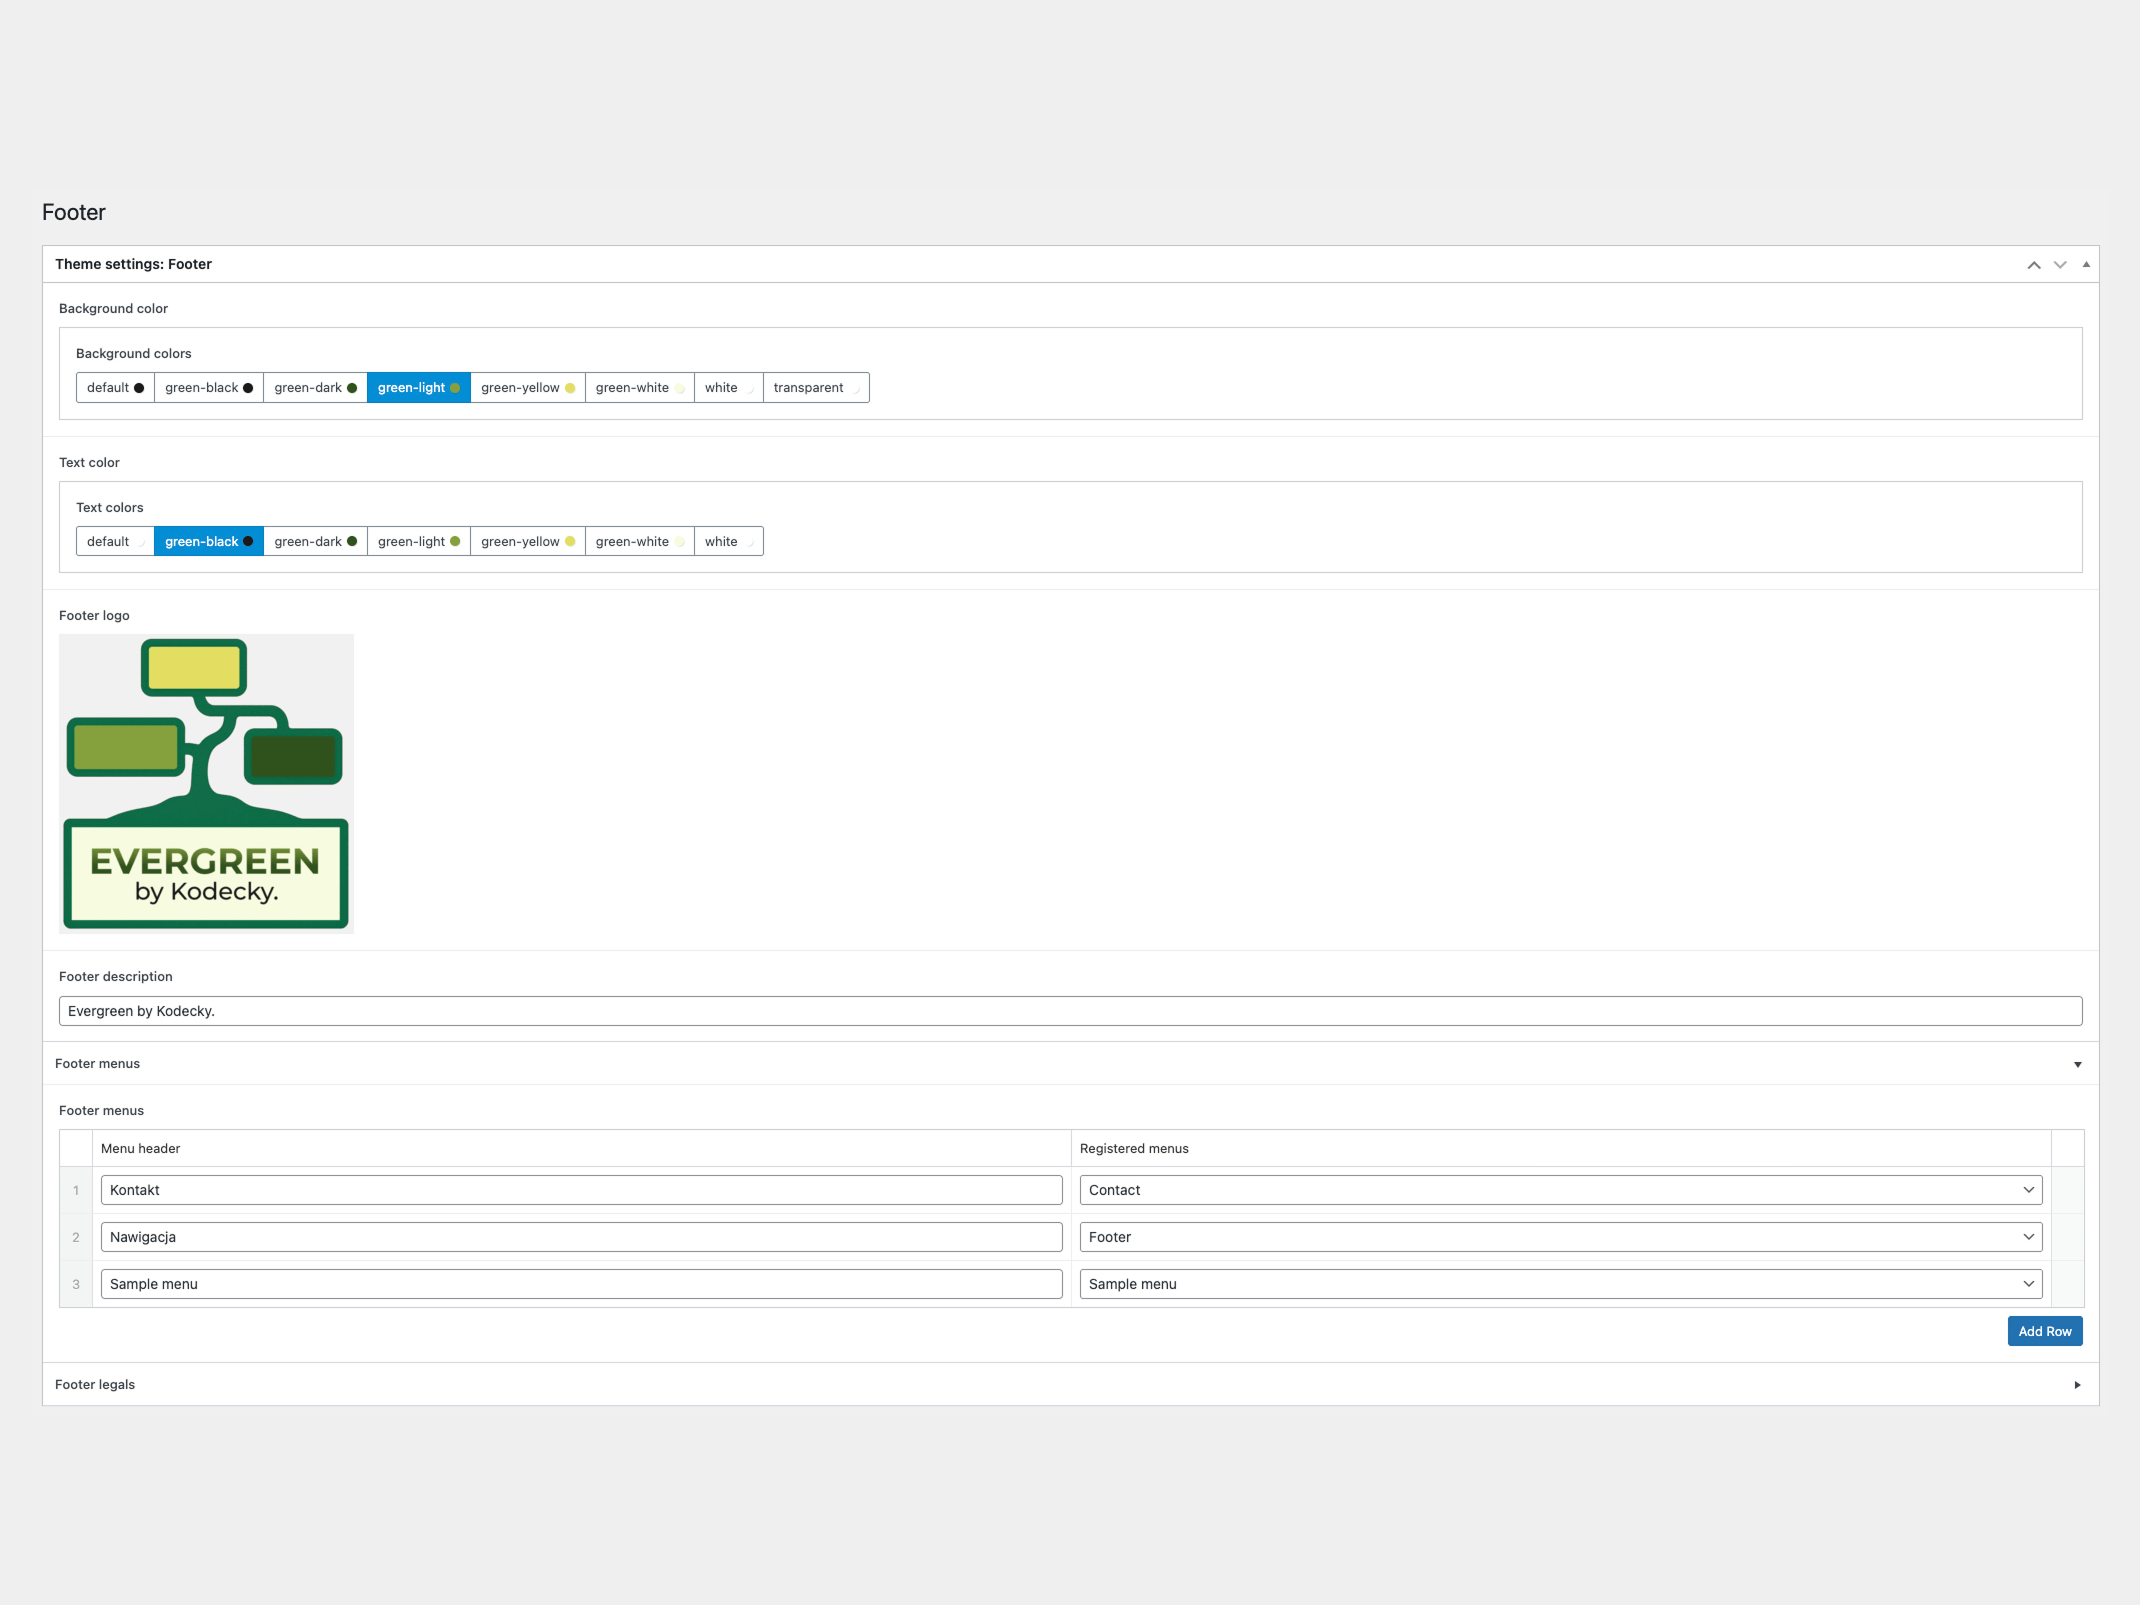Select green-light text color
2140x1605 pixels.
tap(418, 542)
